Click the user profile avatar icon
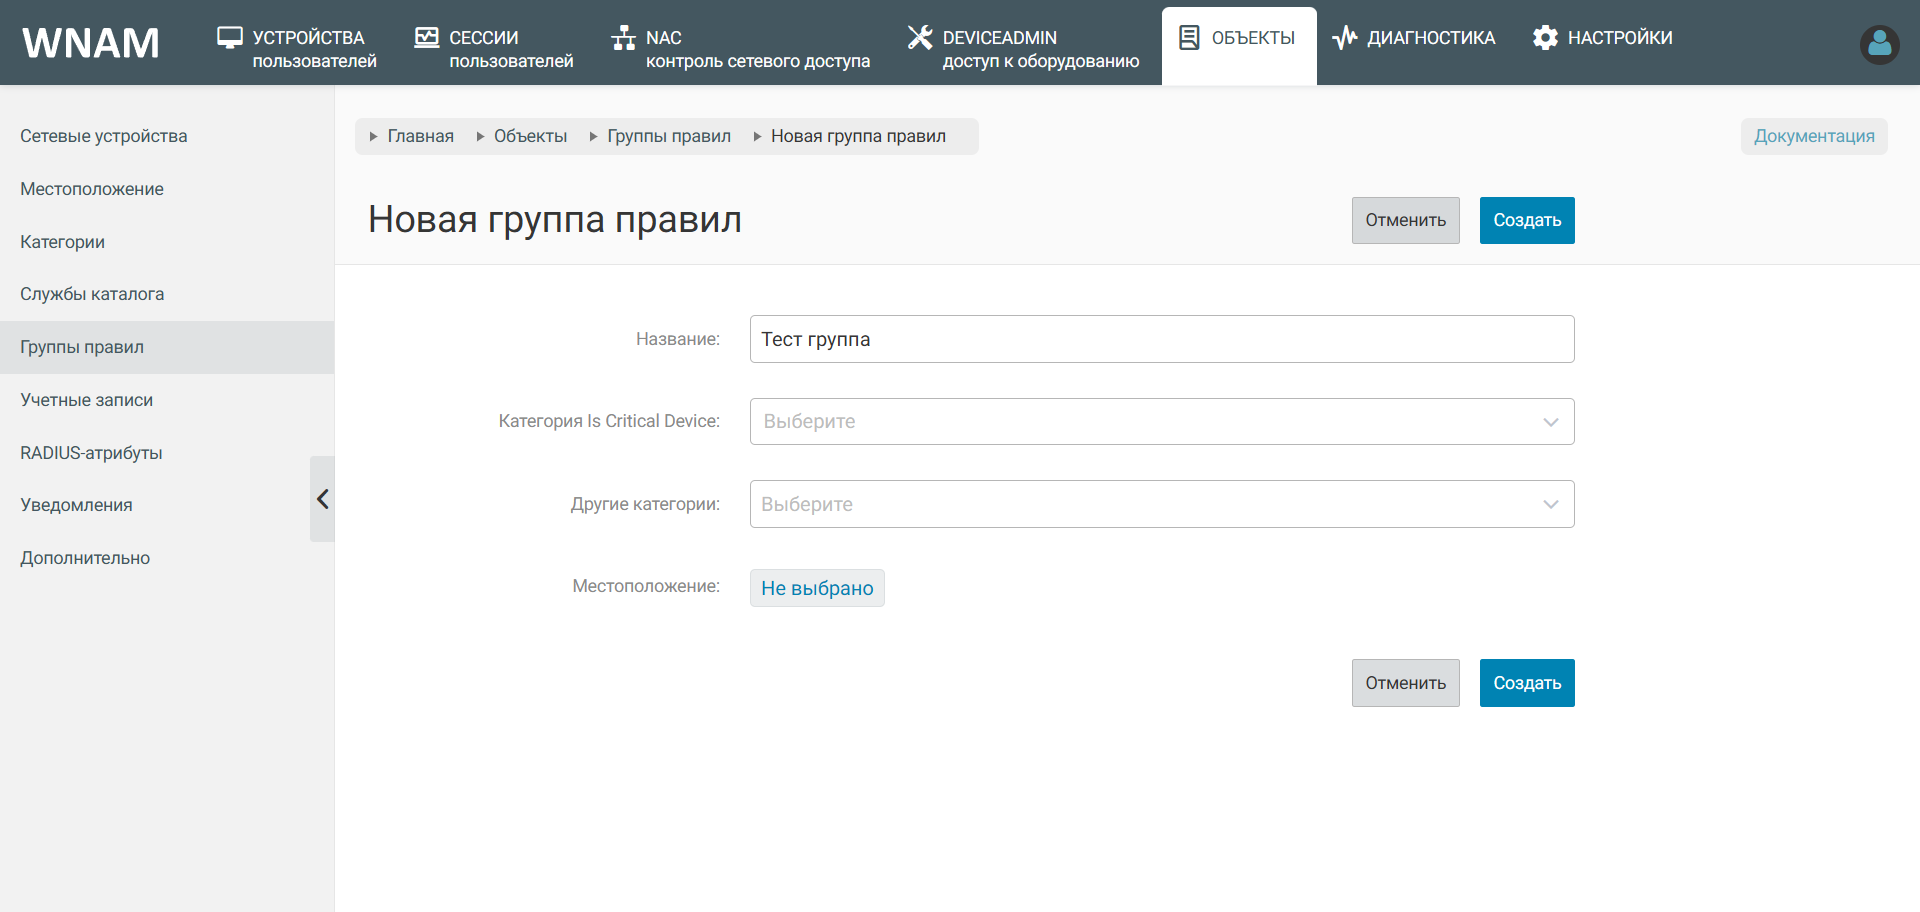 click(x=1879, y=44)
